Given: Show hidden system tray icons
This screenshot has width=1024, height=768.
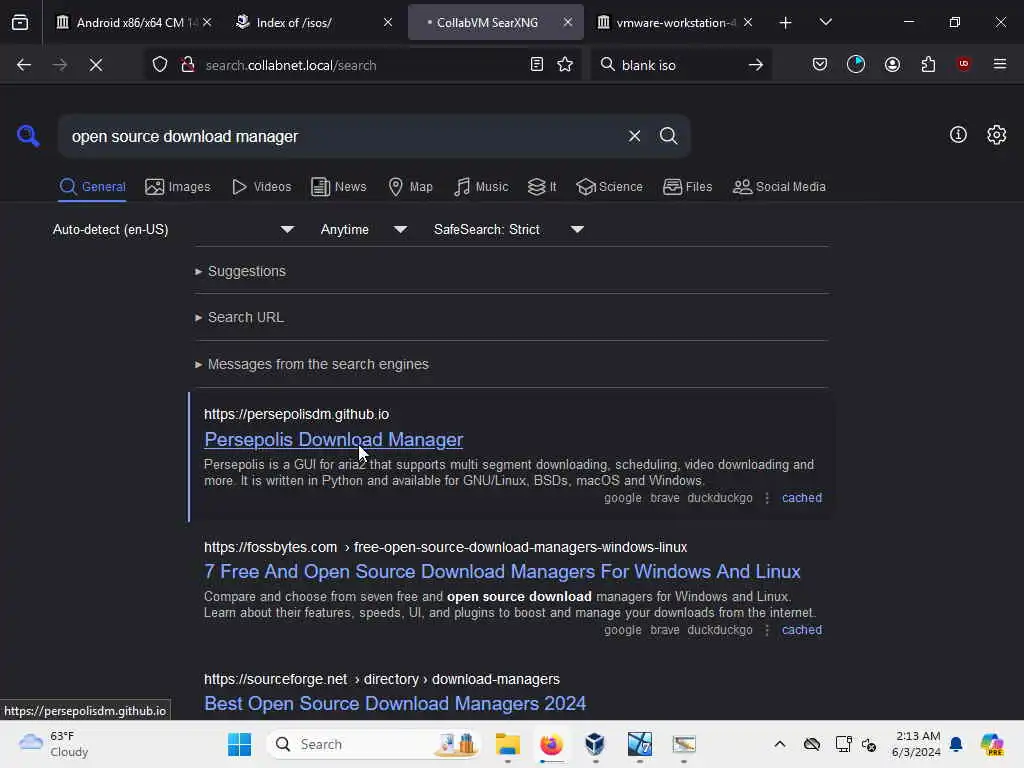Looking at the screenshot, I should (x=780, y=744).
